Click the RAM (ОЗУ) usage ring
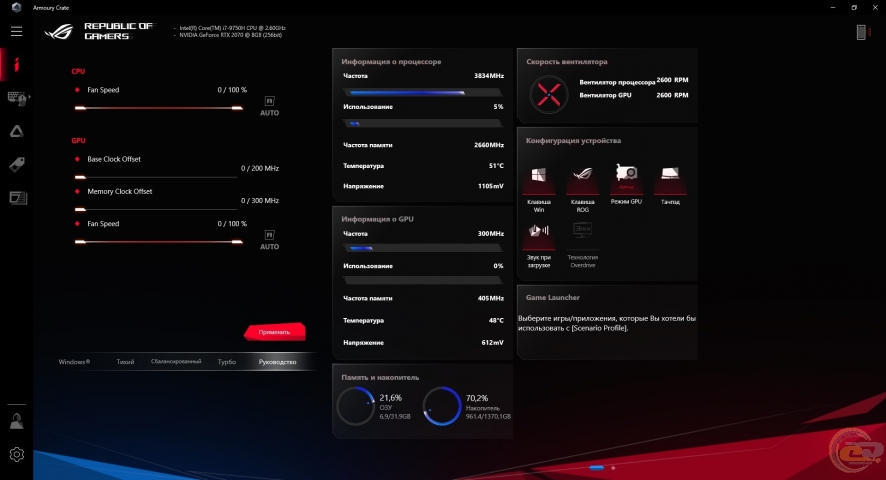The width and height of the screenshot is (886, 480). click(355, 406)
